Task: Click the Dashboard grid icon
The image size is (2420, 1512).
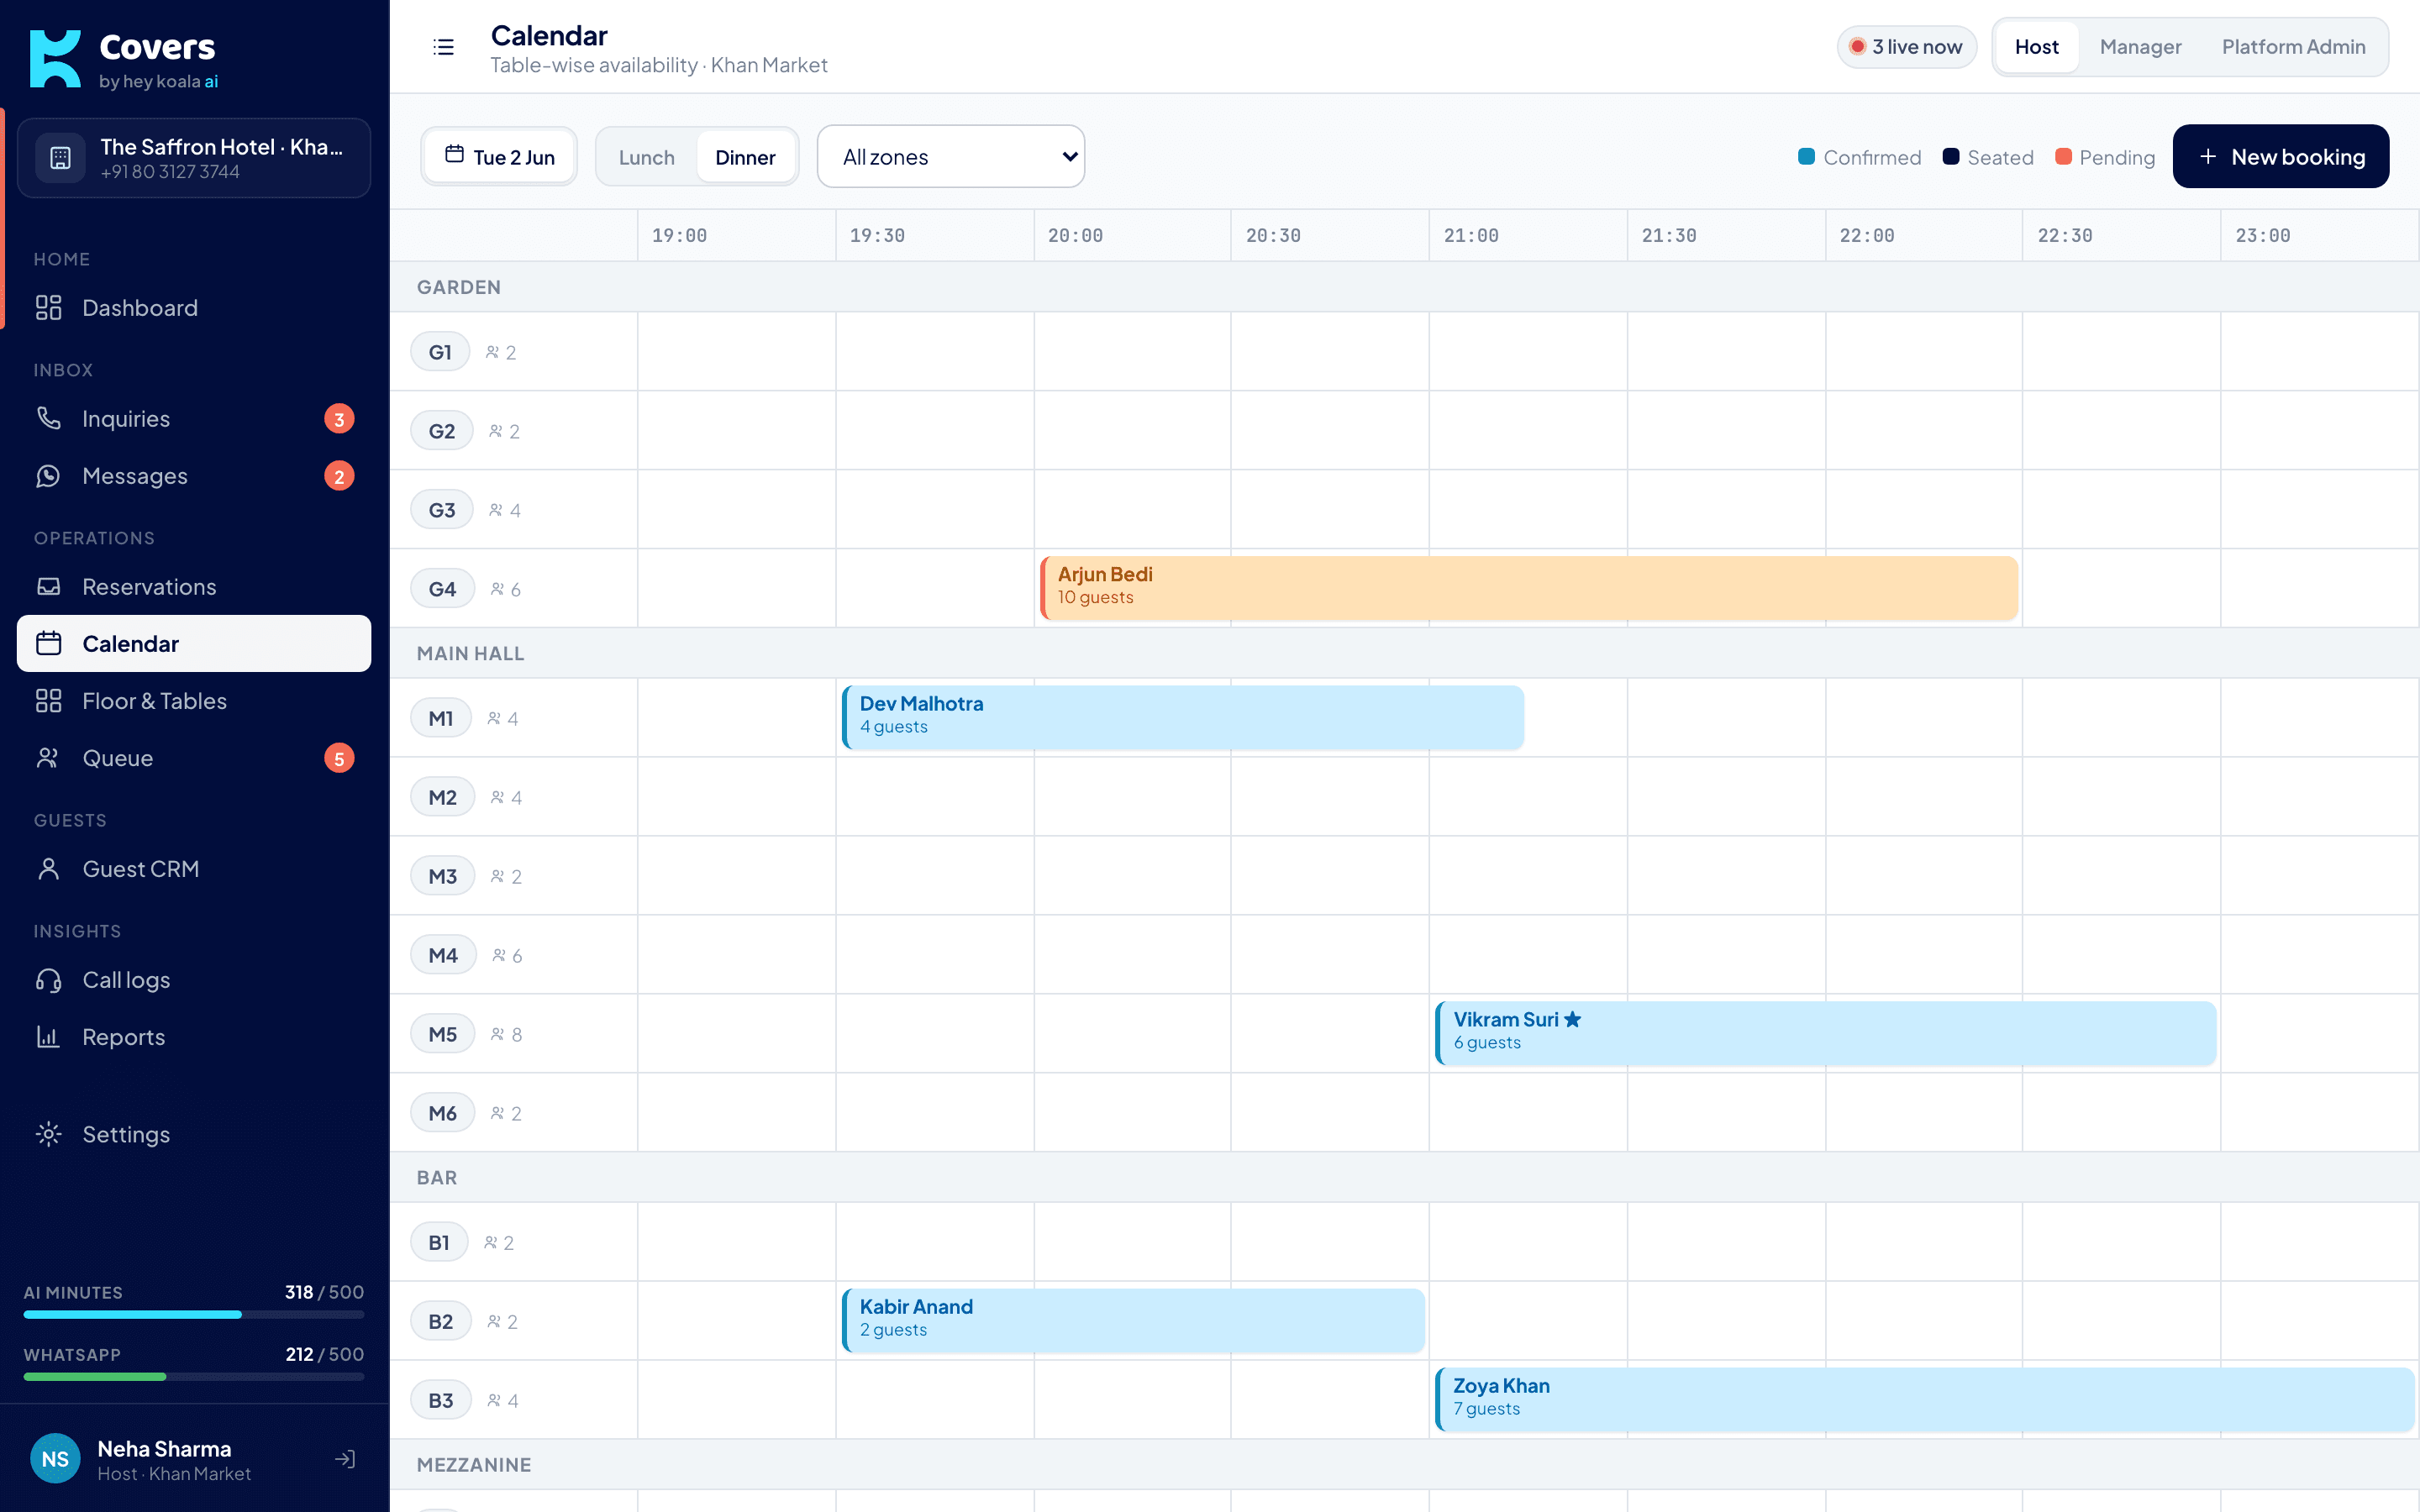Action: pyautogui.click(x=48, y=308)
